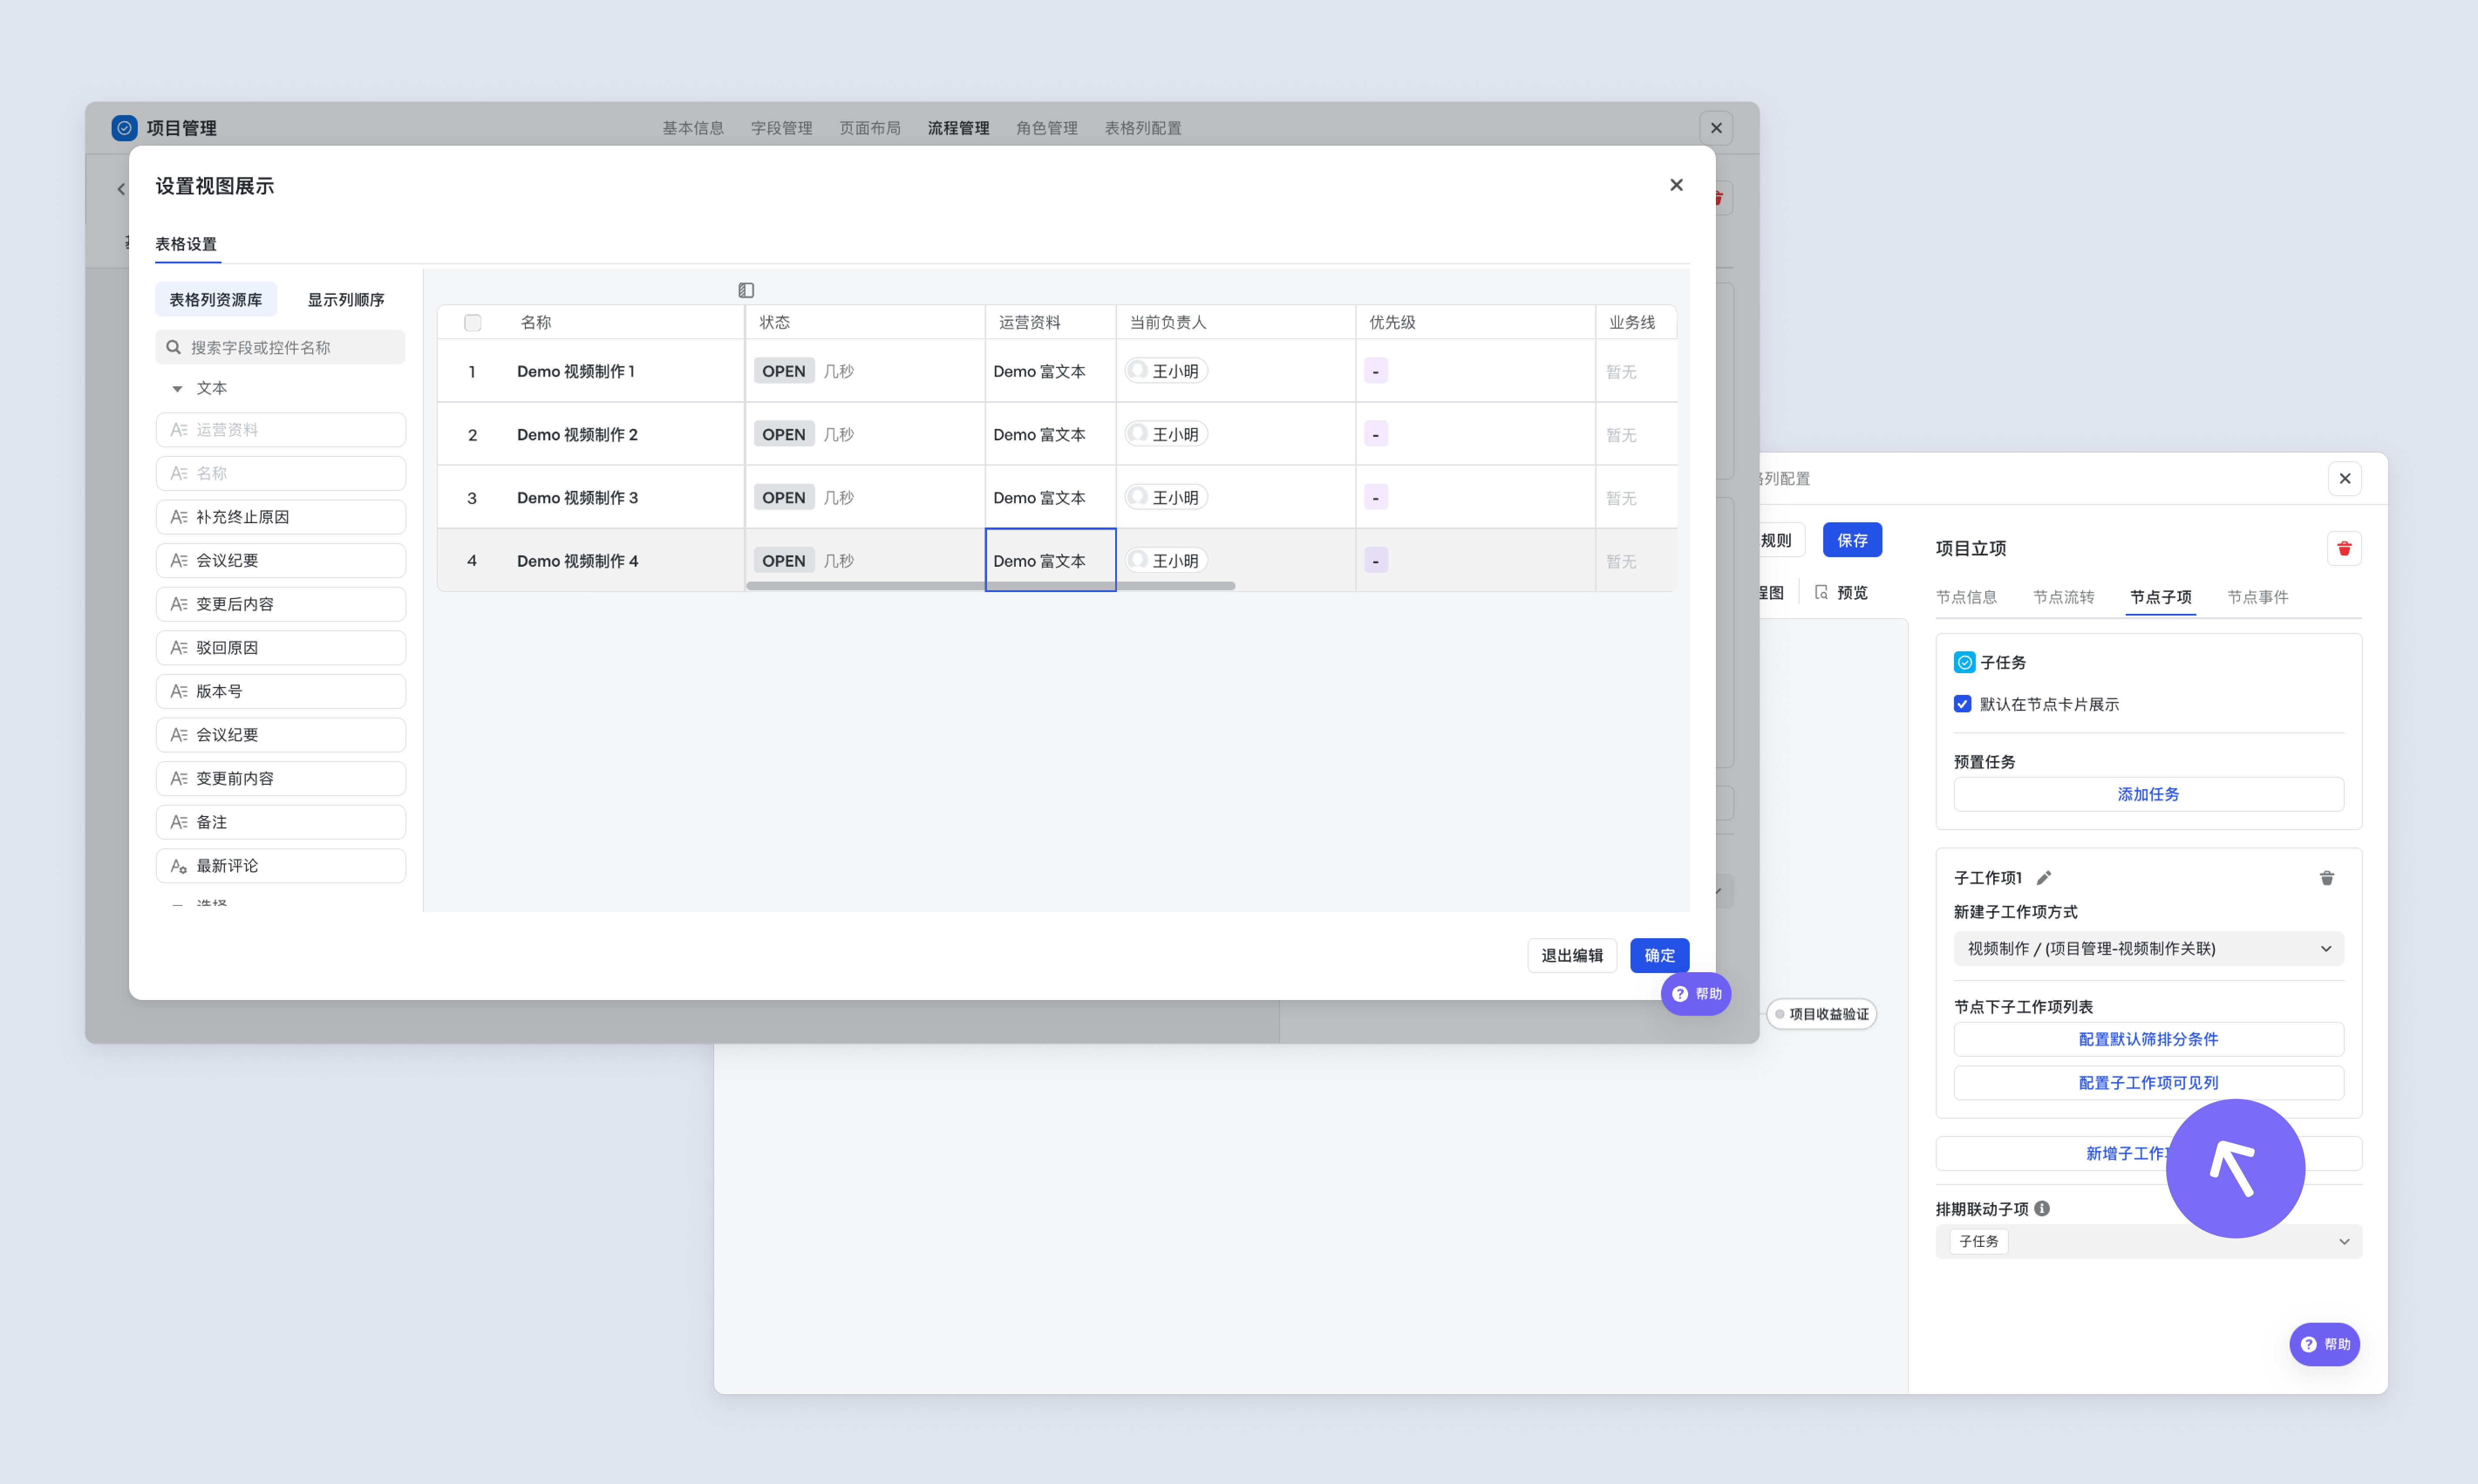Viewport: 2478px width, 1484px height.
Task: Remove 子工作项1 using its trash icon
Action: [2327, 878]
